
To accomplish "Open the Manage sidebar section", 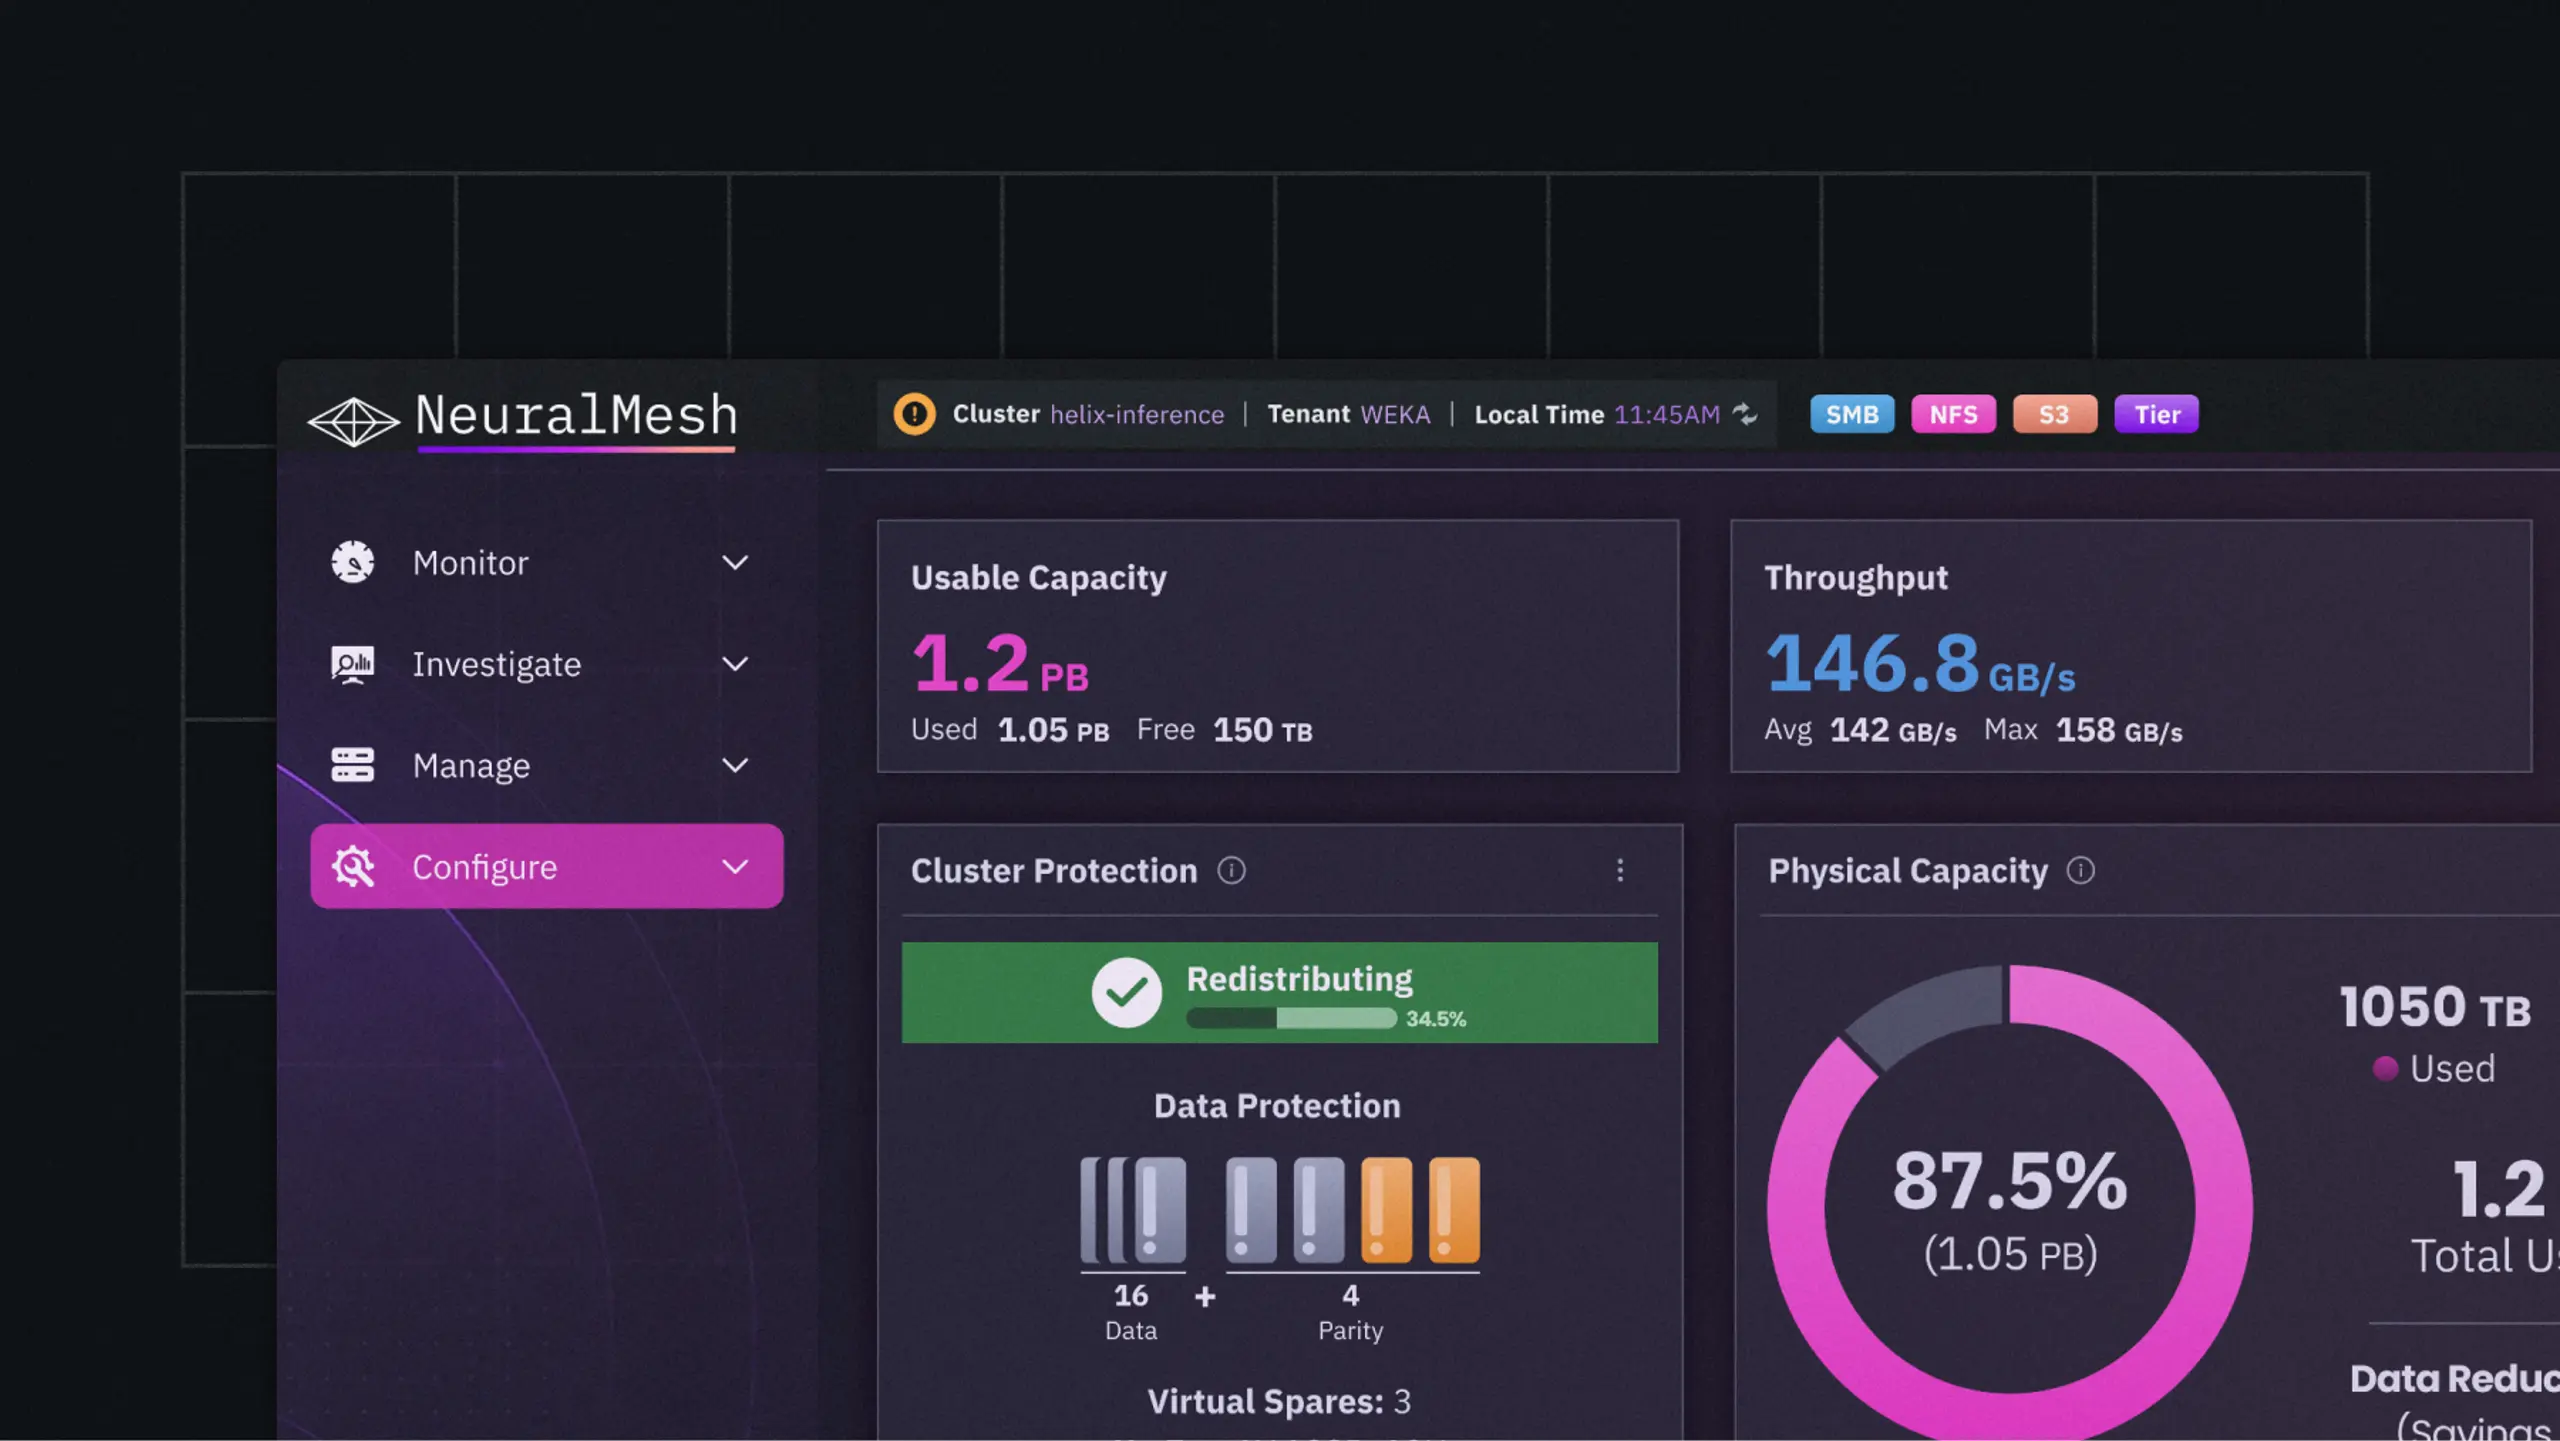I will click(x=547, y=766).
